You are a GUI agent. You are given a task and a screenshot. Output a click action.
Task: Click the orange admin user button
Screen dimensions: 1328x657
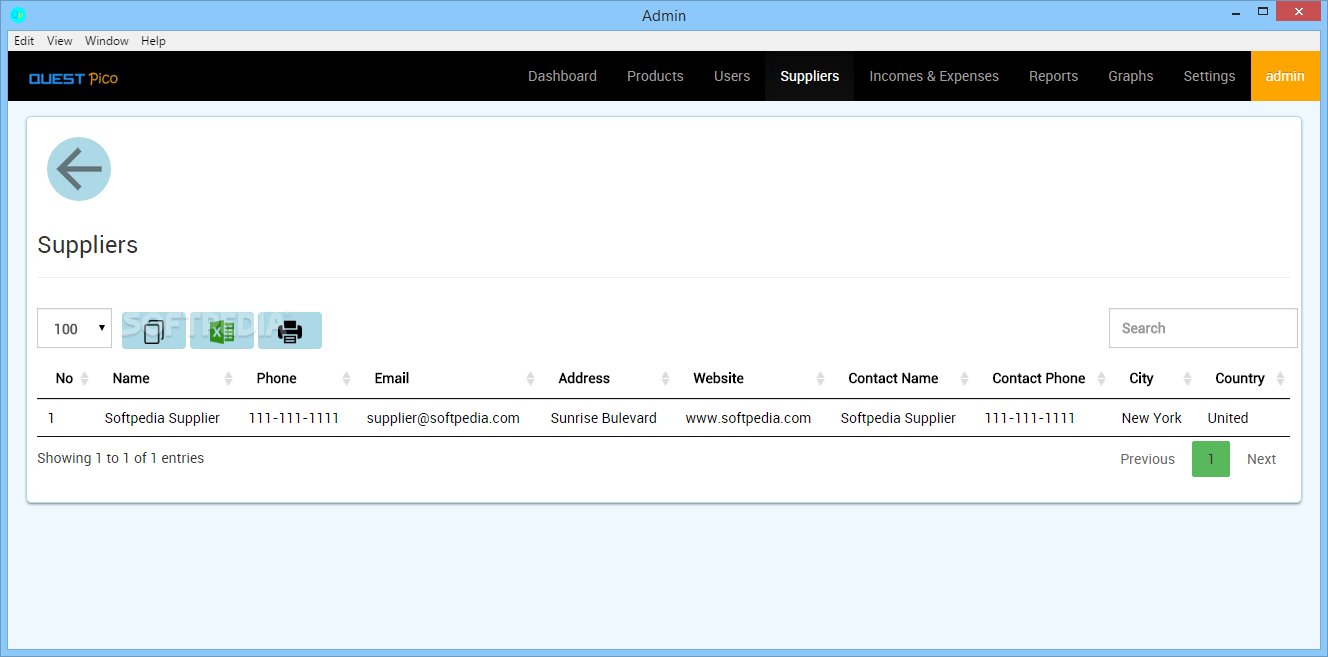pos(1285,76)
